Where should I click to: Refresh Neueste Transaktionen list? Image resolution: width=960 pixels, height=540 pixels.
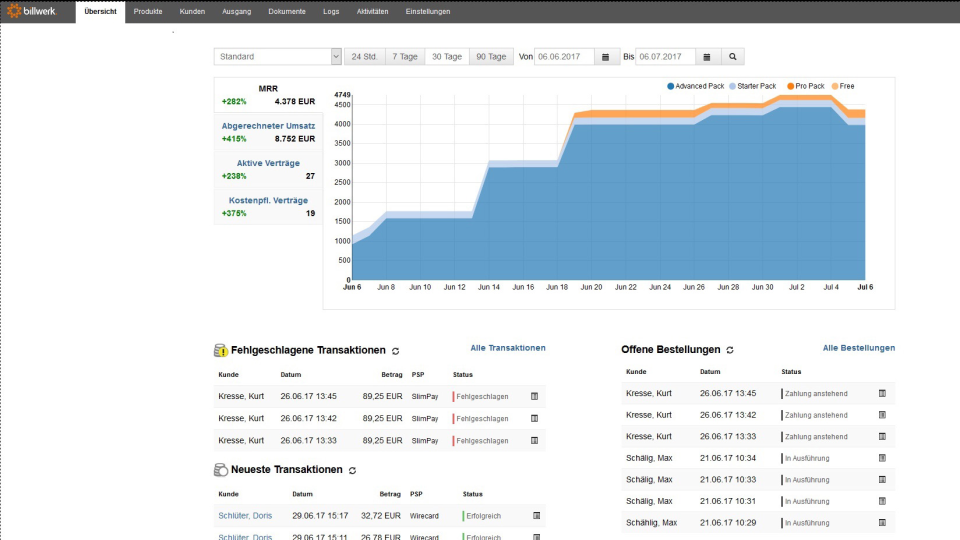click(x=352, y=470)
